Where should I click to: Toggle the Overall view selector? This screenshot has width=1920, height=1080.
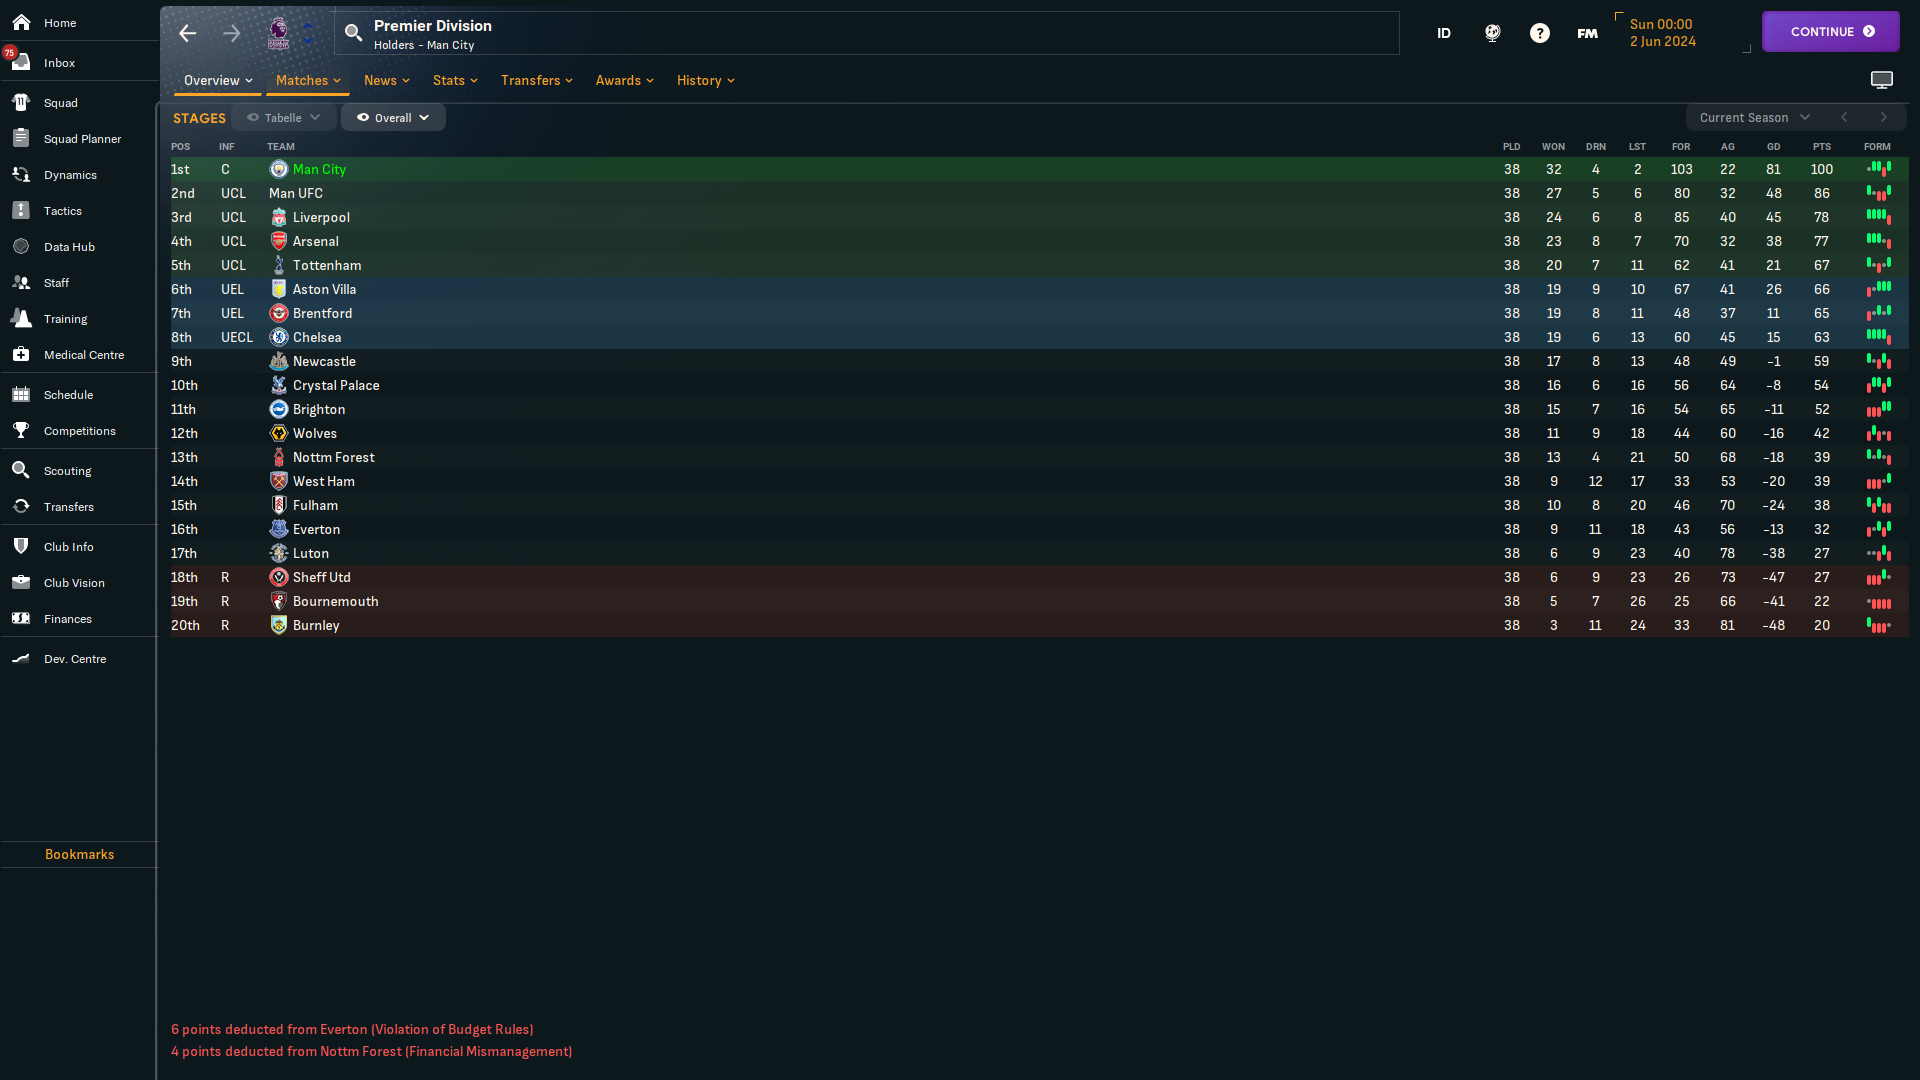coord(393,117)
